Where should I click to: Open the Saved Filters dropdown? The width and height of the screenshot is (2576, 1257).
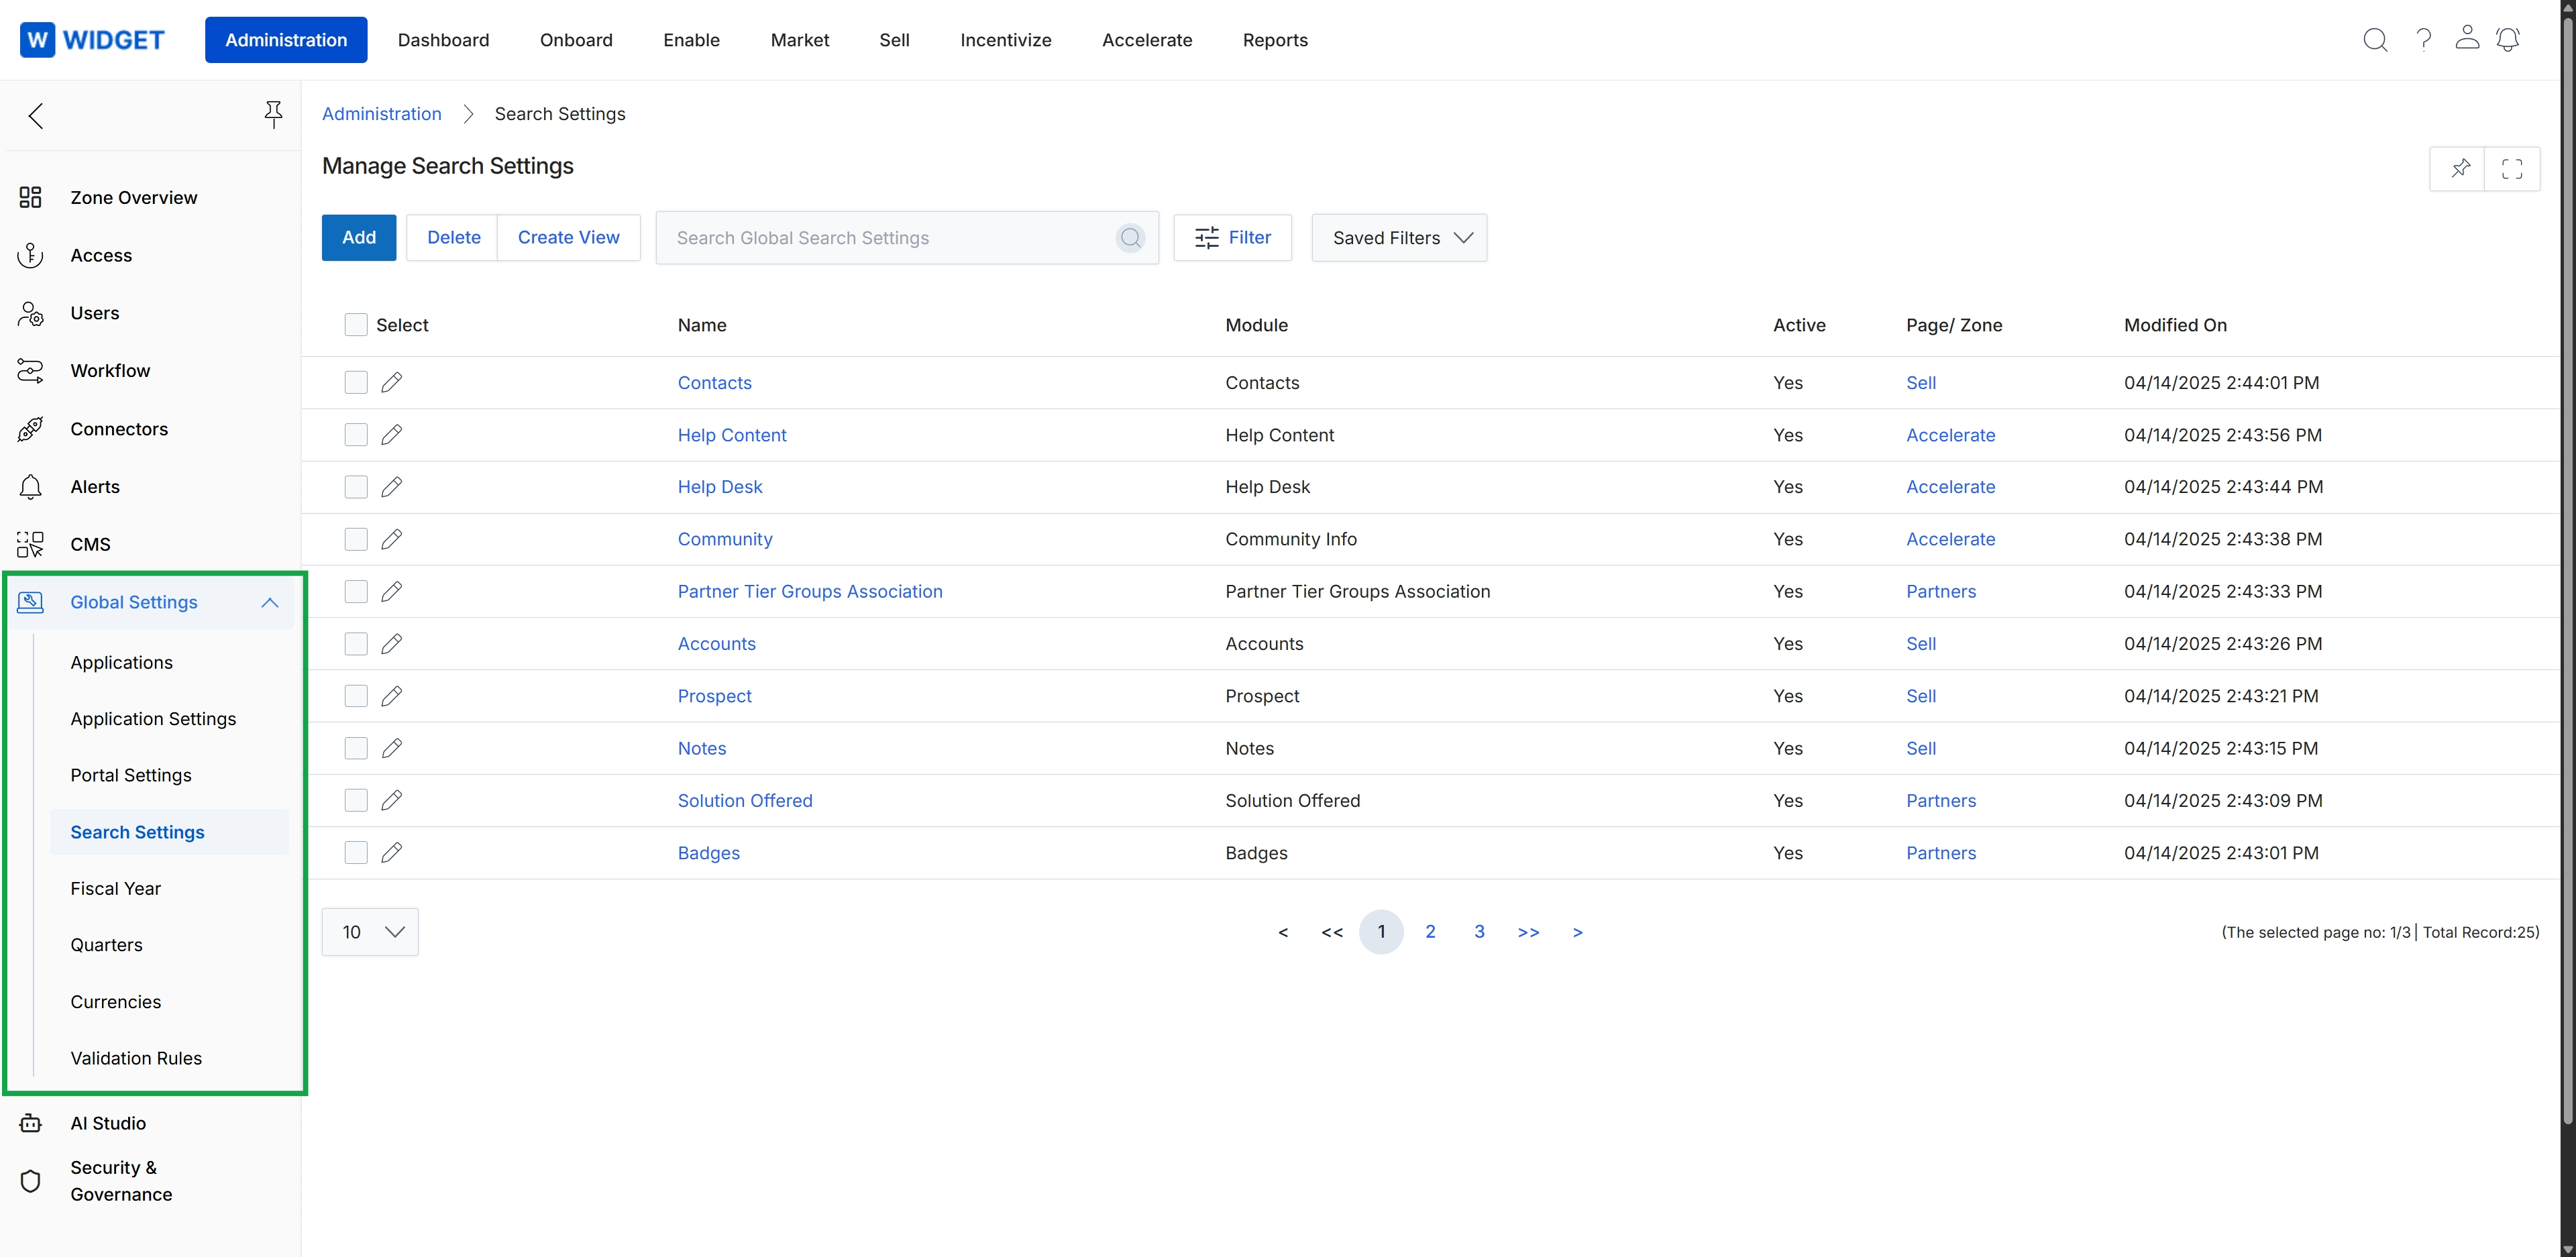tap(1399, 238)
